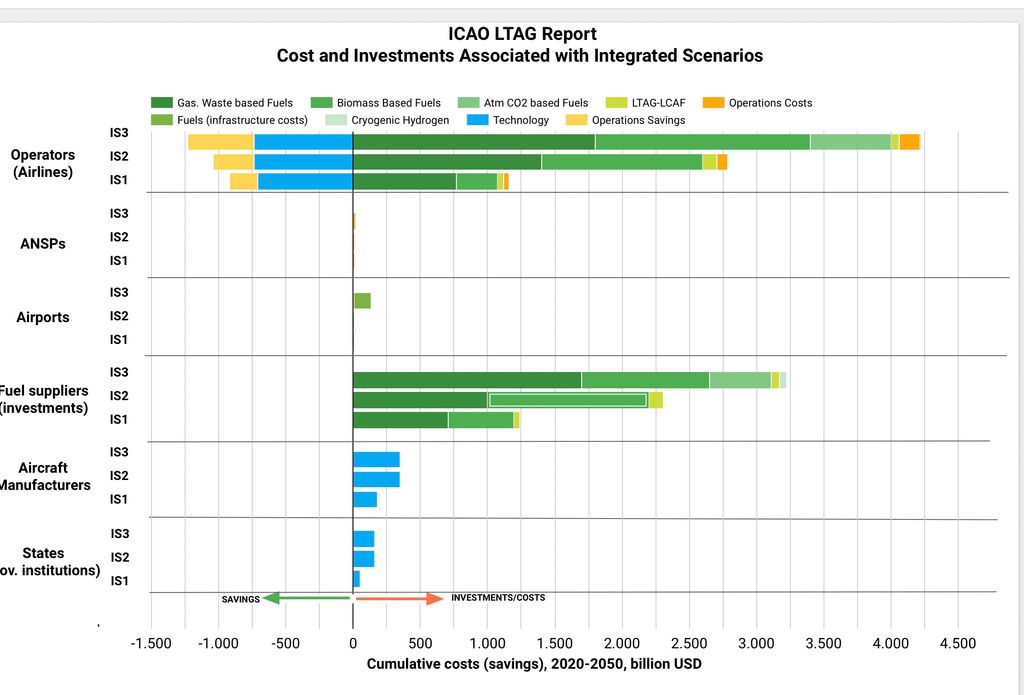Screen dimensions: 1024x695
Task: Click the Airports IS3 fuel infrastructure bar
Action: pyautogui.click(x=362, y=301)
